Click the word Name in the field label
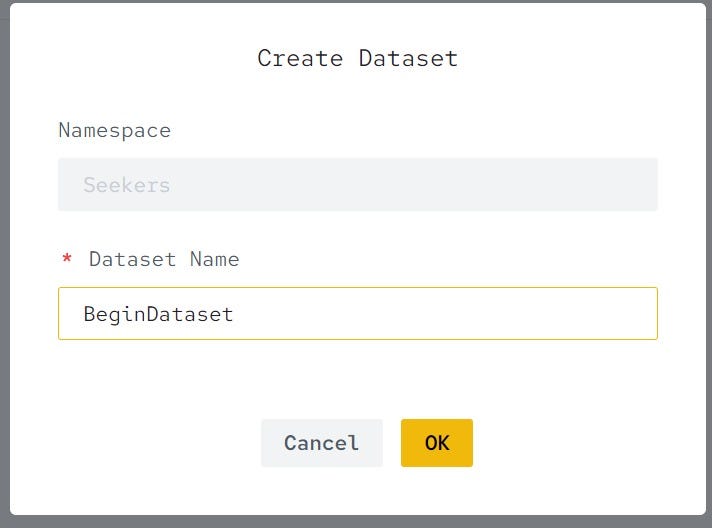The image size is (712, 528). point(214,259)
